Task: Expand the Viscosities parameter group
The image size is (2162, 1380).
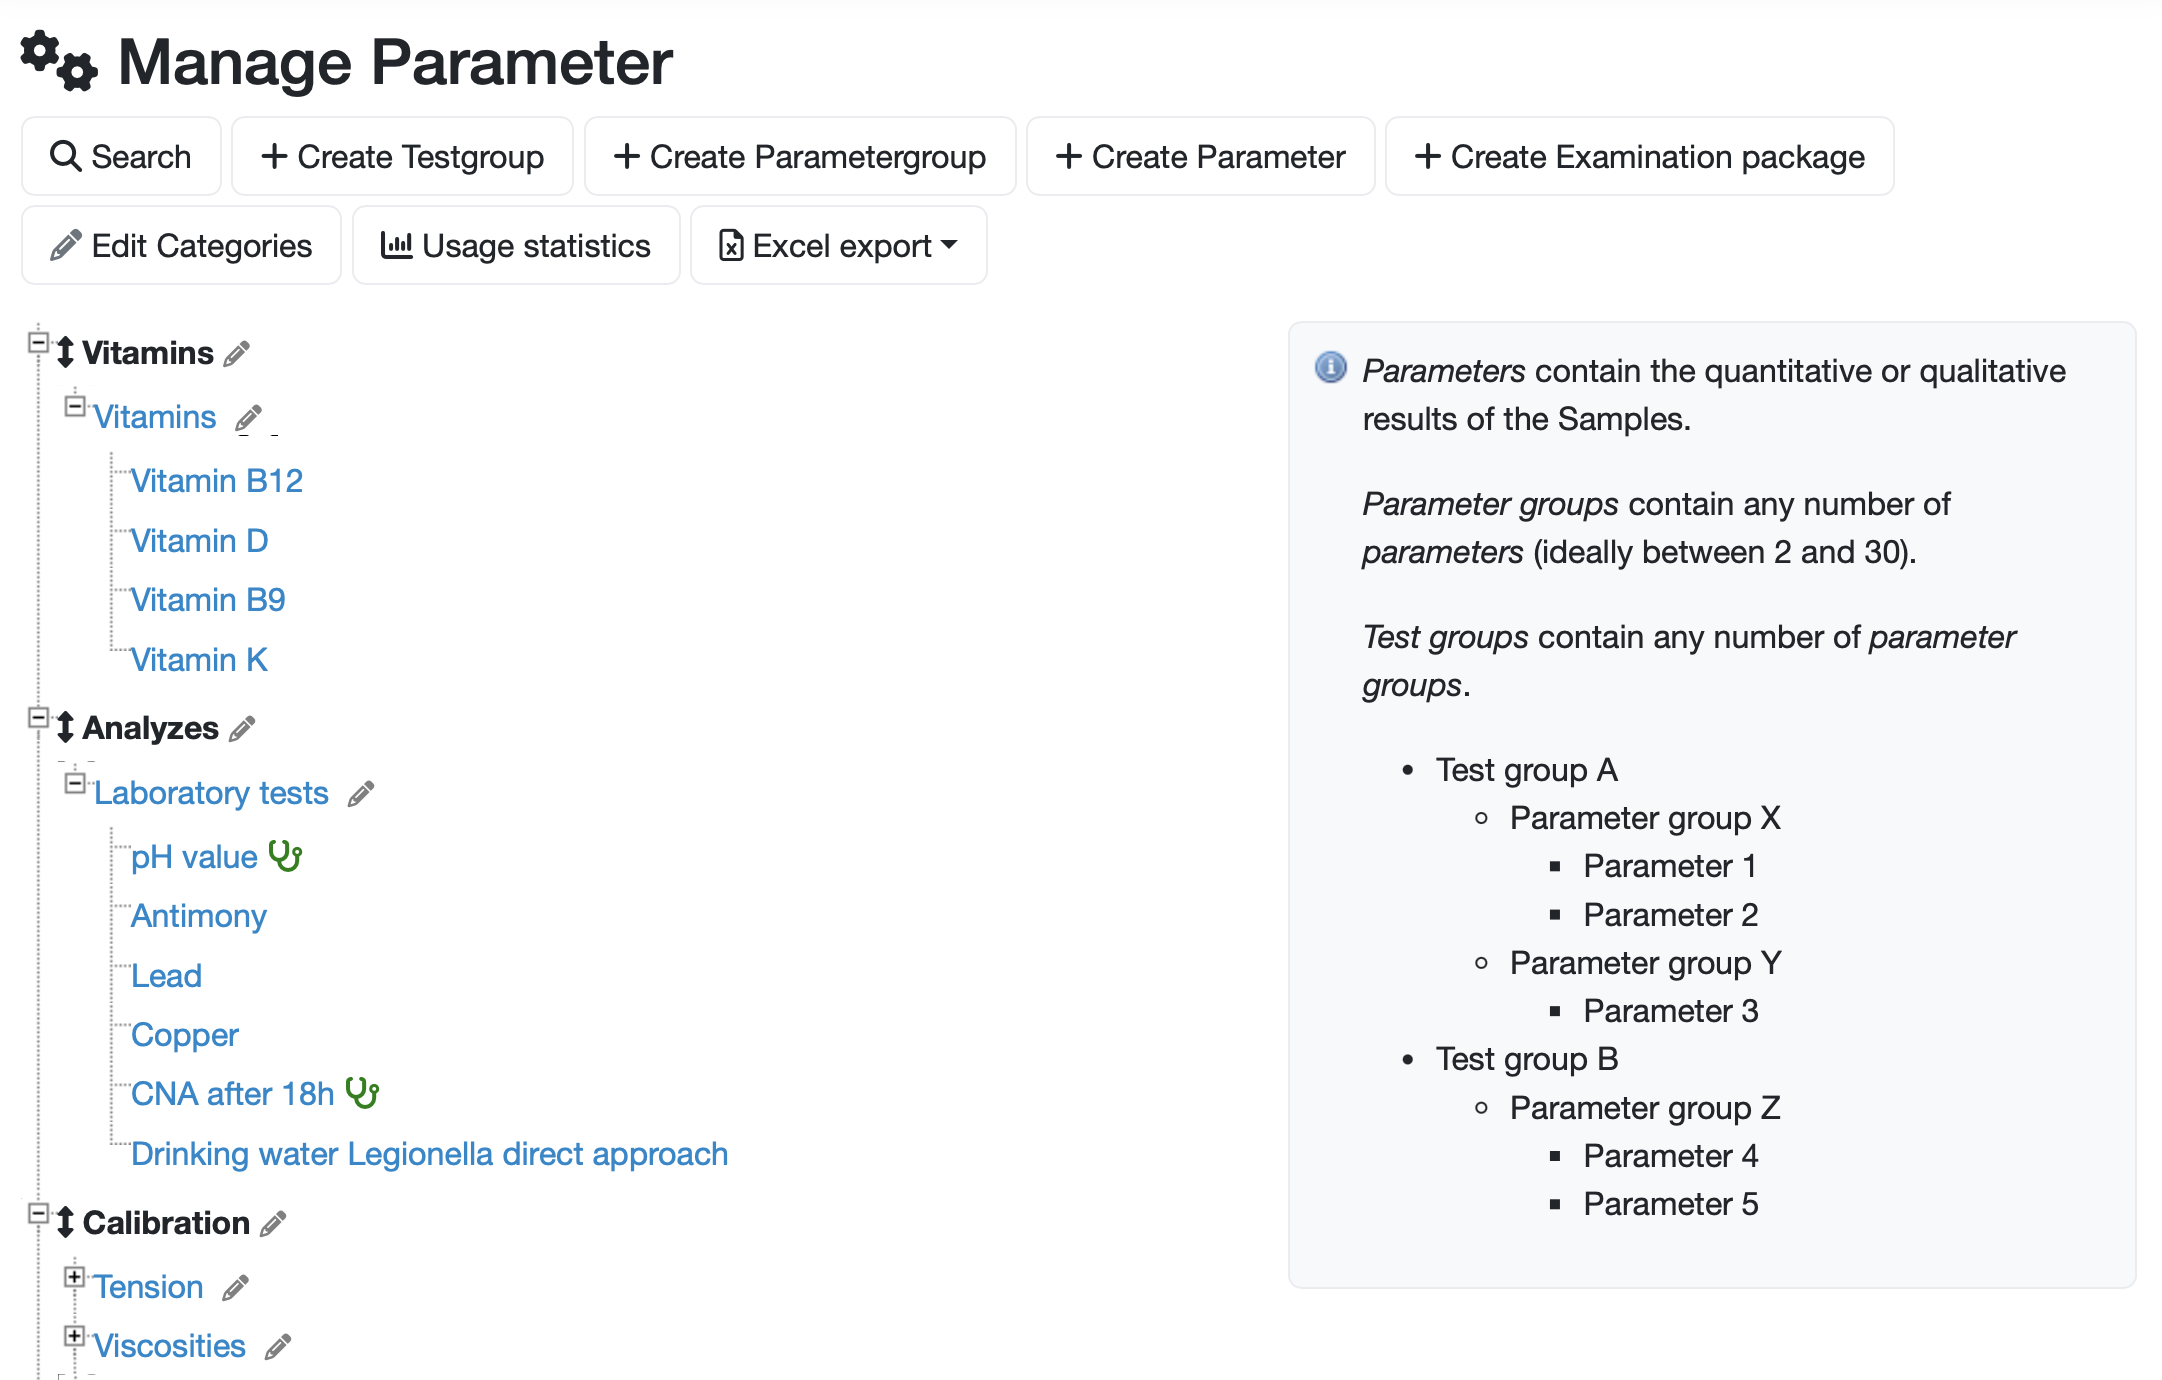Action: 75,1336
